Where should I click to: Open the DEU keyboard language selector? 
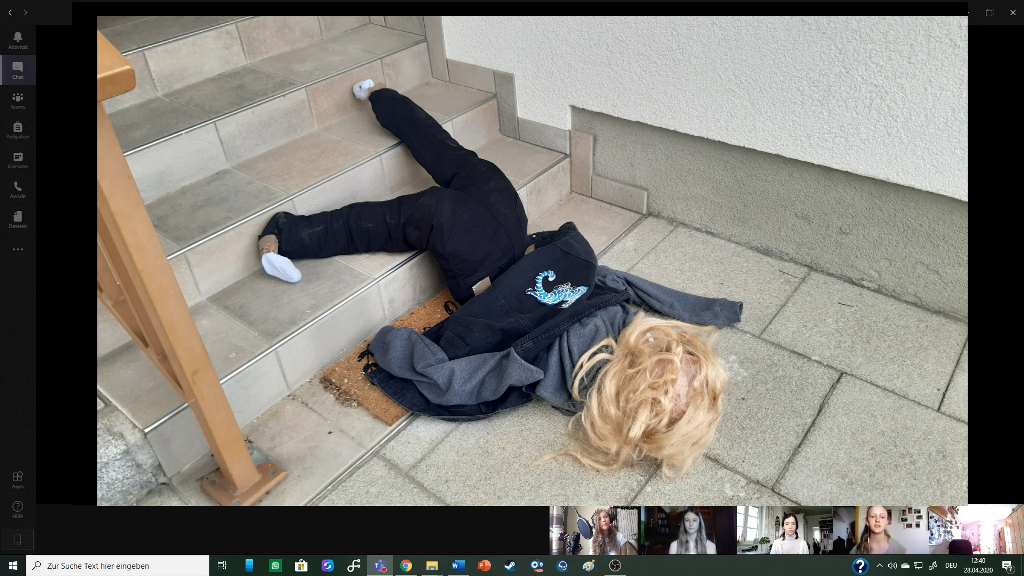(x=951, y=566)
